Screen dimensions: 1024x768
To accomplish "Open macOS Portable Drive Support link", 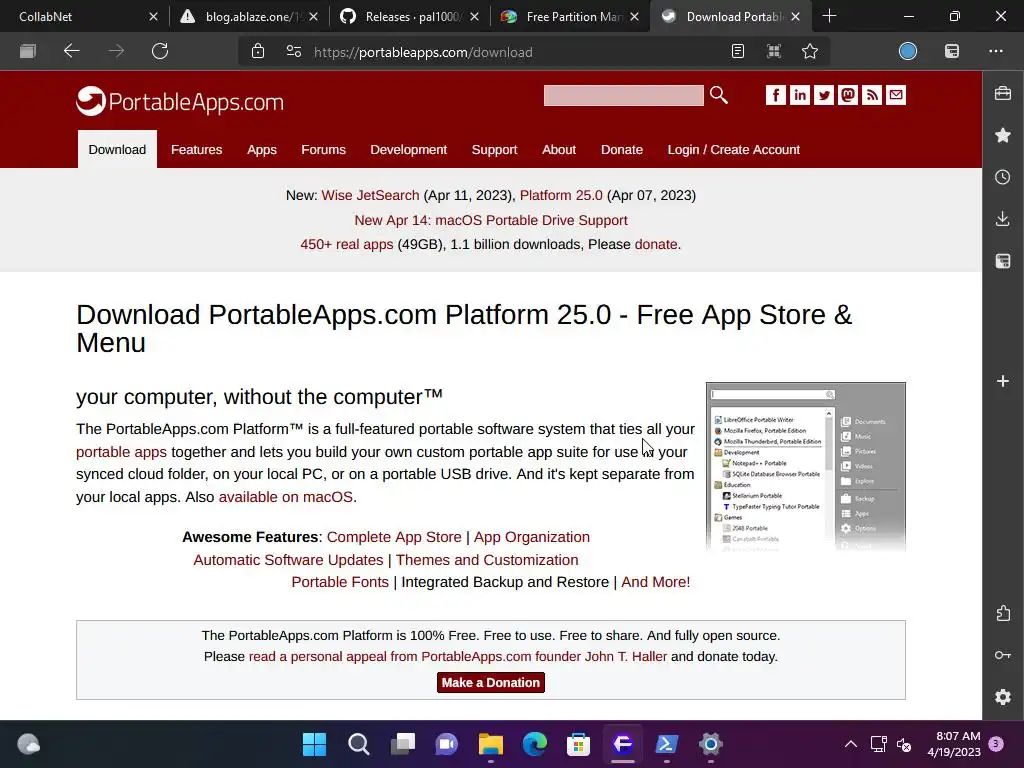I will [x=490, y=220].
